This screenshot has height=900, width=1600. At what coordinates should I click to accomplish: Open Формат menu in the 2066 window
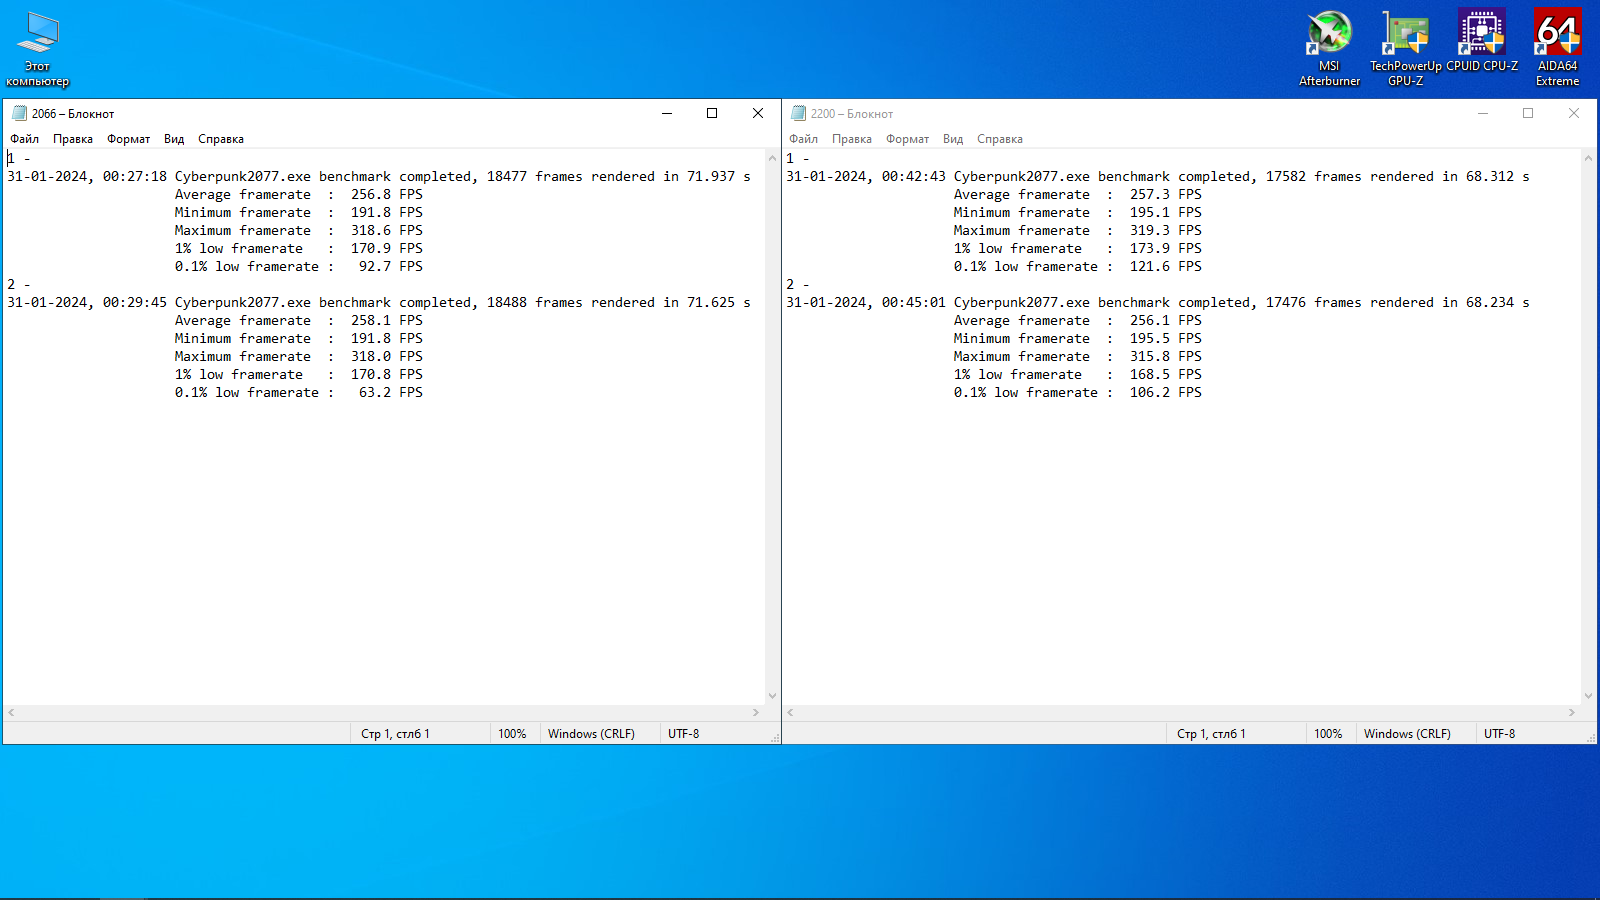[129, 139]
